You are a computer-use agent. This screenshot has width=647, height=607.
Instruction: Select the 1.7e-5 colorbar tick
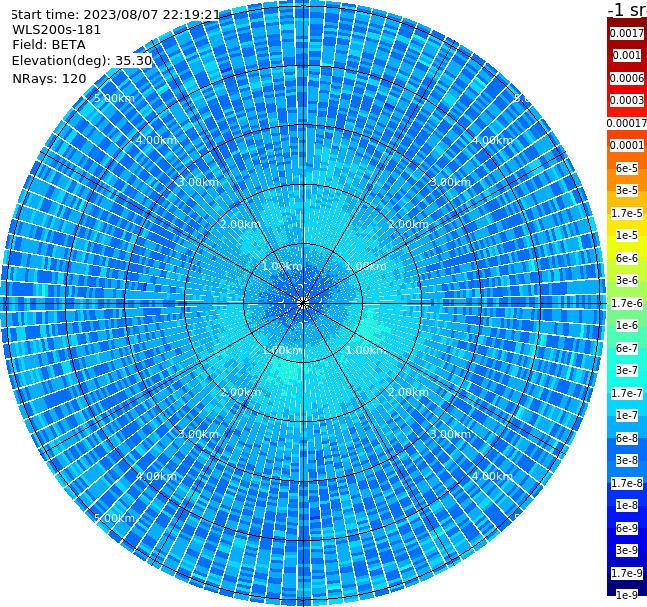click(x=627, y=213)
